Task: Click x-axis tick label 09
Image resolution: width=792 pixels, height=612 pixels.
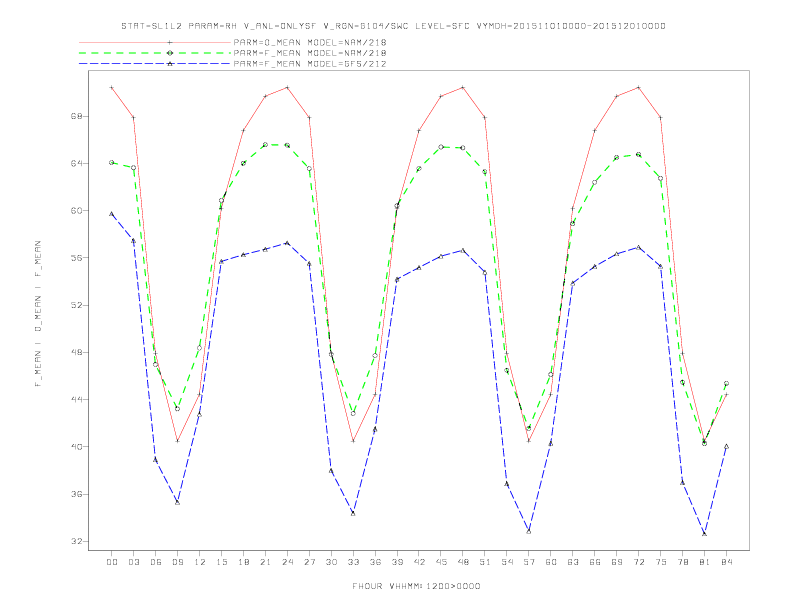Action: click(x=177, y=562)
